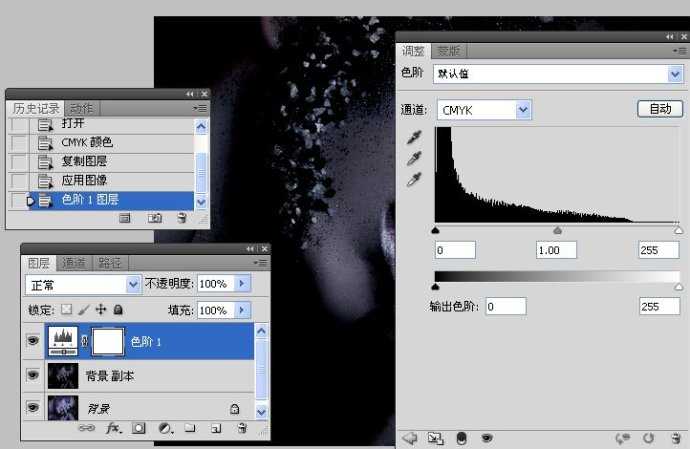Select the black point eyedropper

414,137
